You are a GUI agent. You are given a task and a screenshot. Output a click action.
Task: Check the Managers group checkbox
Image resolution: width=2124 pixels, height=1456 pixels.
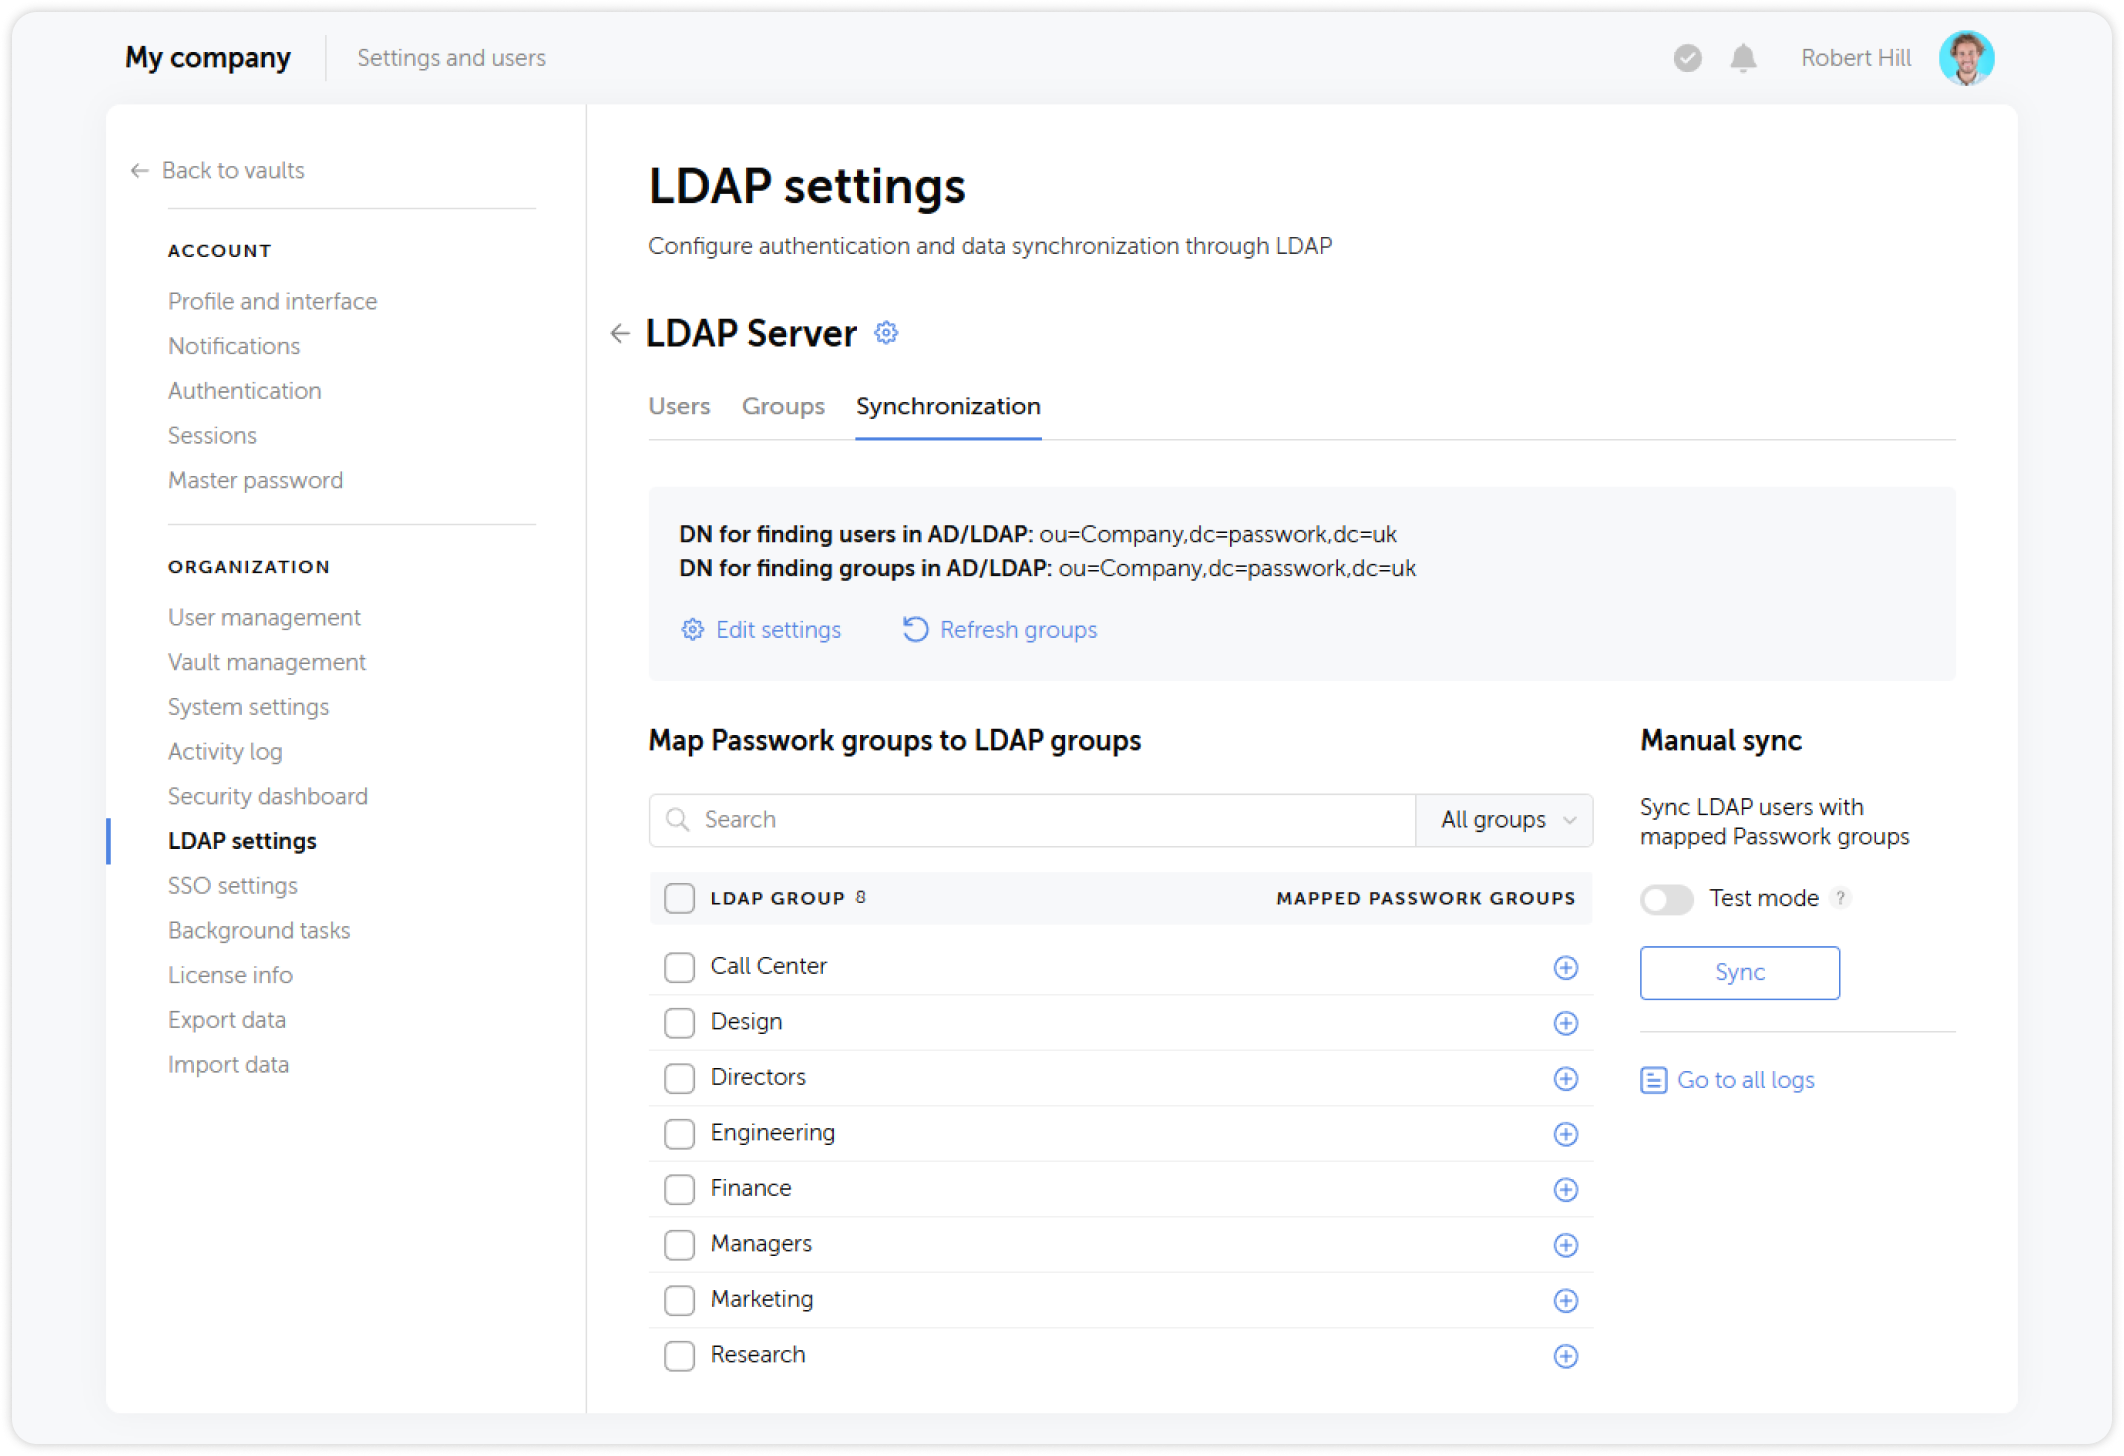click(x=679, y=1245)
